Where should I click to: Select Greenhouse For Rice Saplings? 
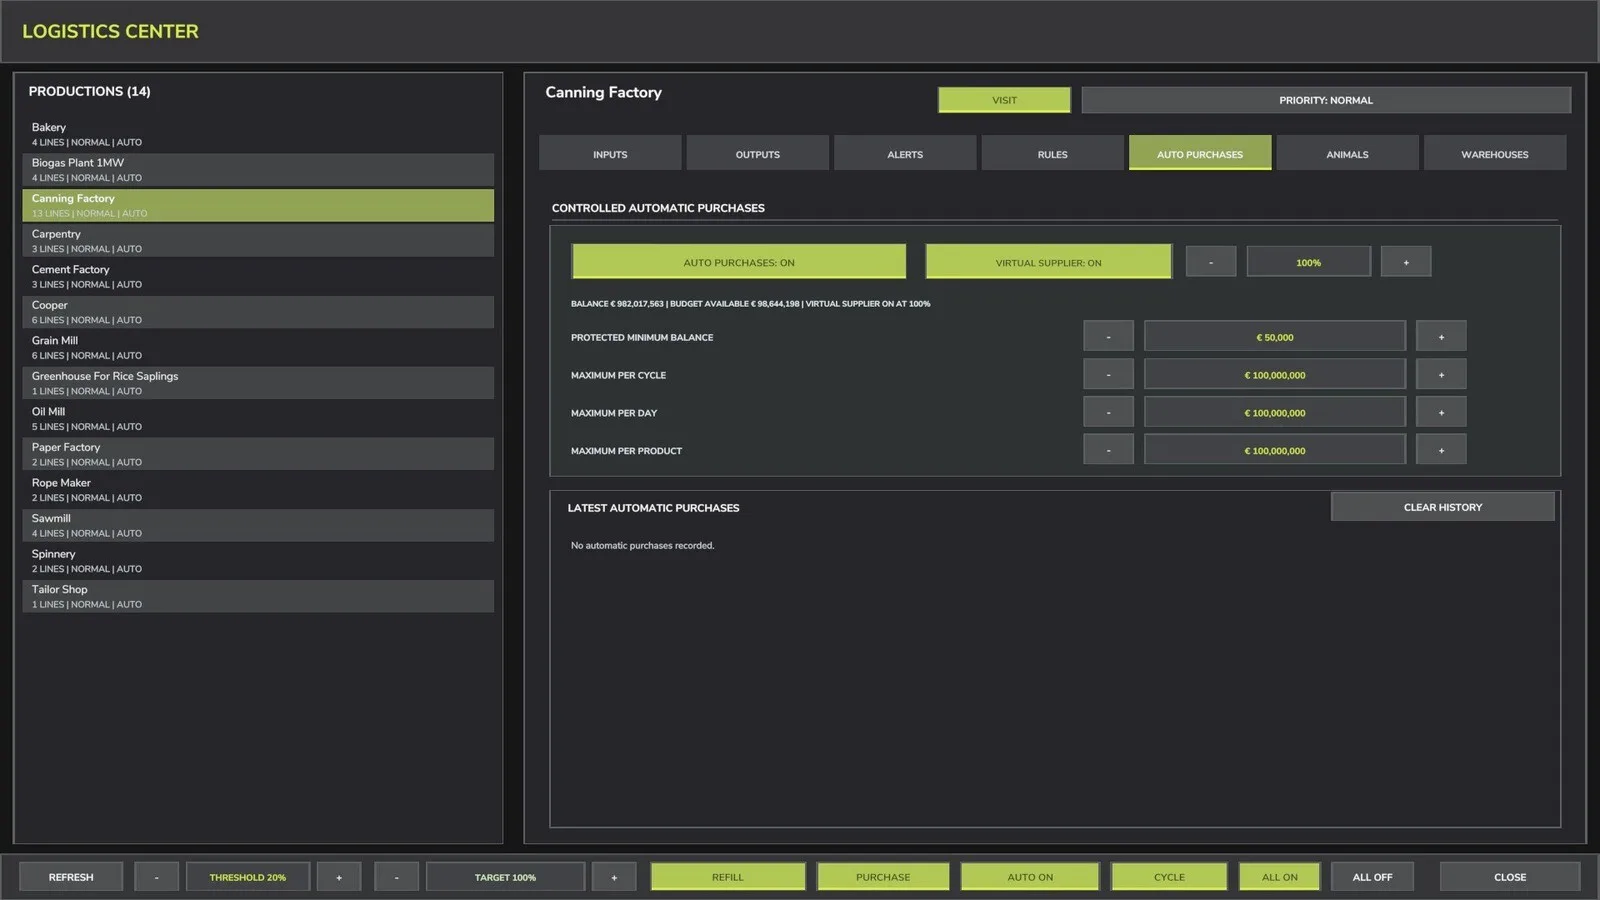(258, 383)
